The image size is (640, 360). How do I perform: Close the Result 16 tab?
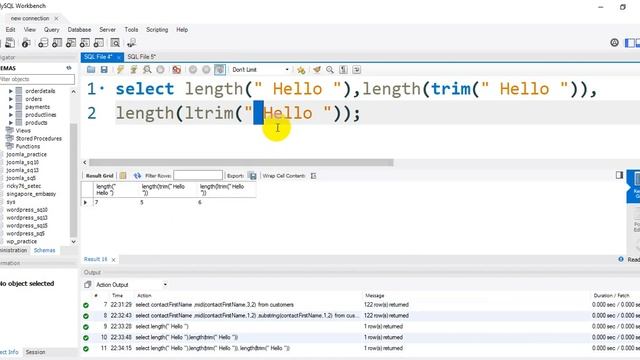pyautogui.click(x=113, y=260)
